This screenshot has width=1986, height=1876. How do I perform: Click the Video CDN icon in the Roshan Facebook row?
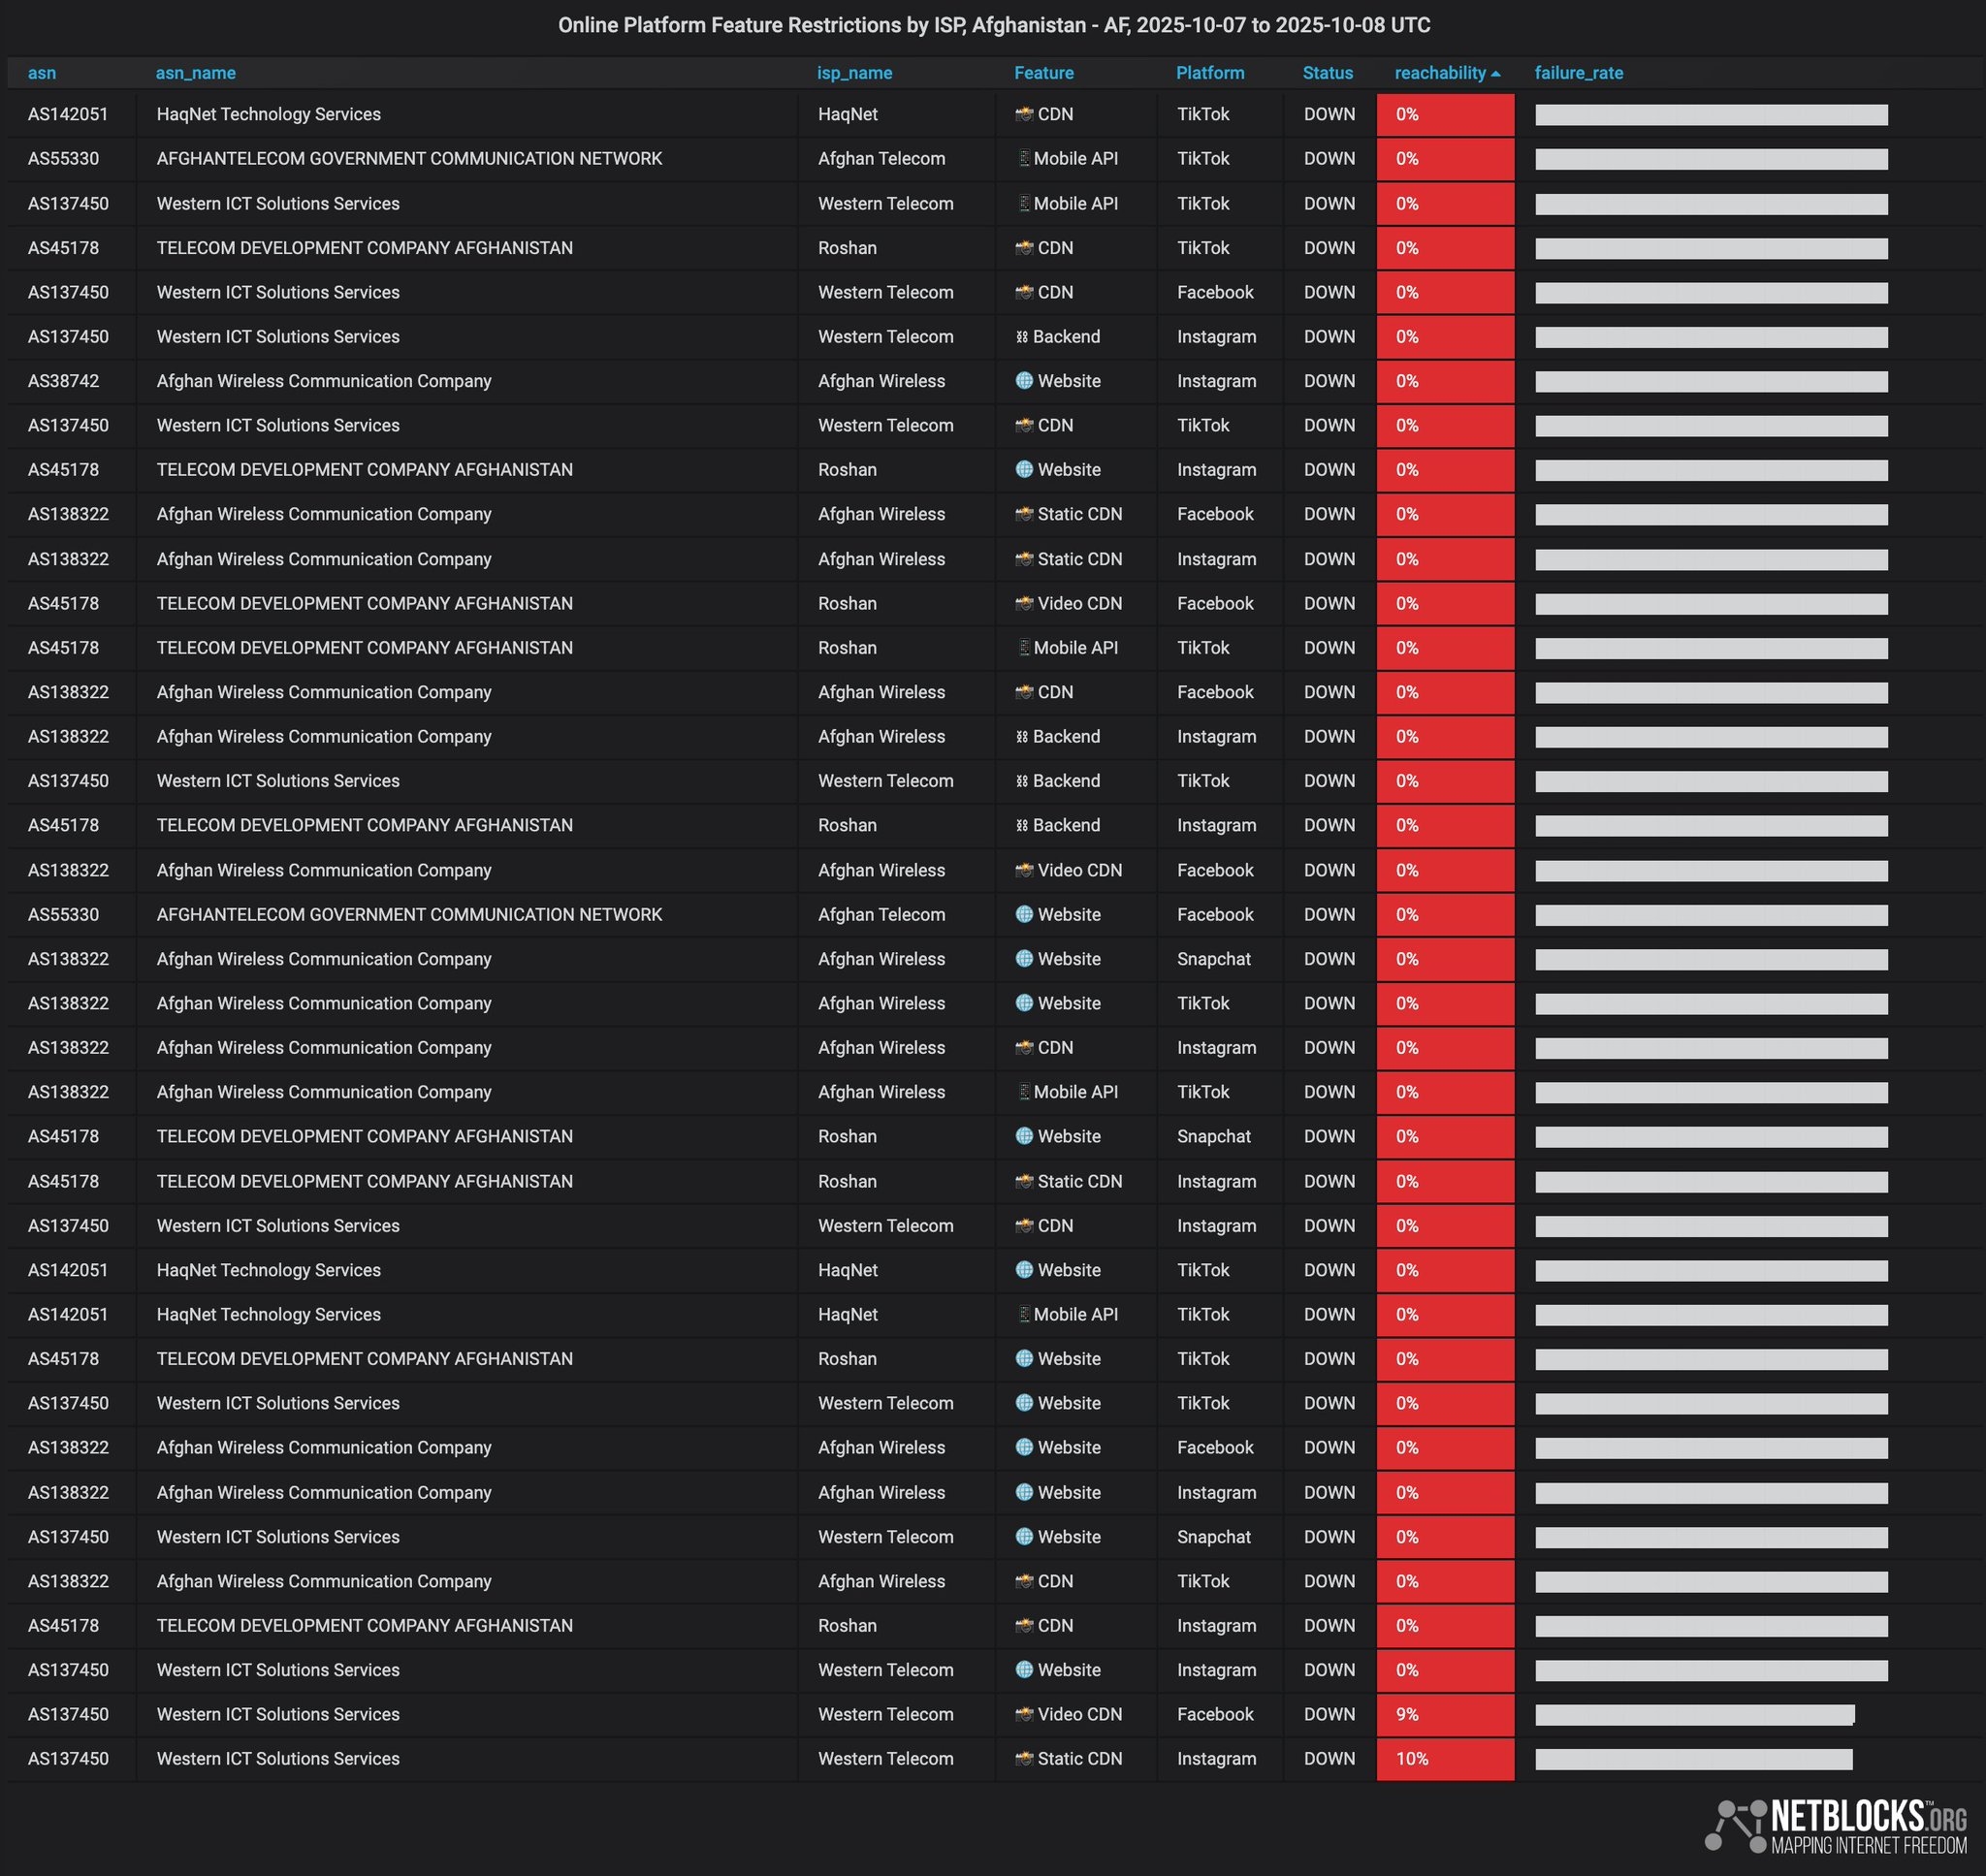(x=1025, y=603)
